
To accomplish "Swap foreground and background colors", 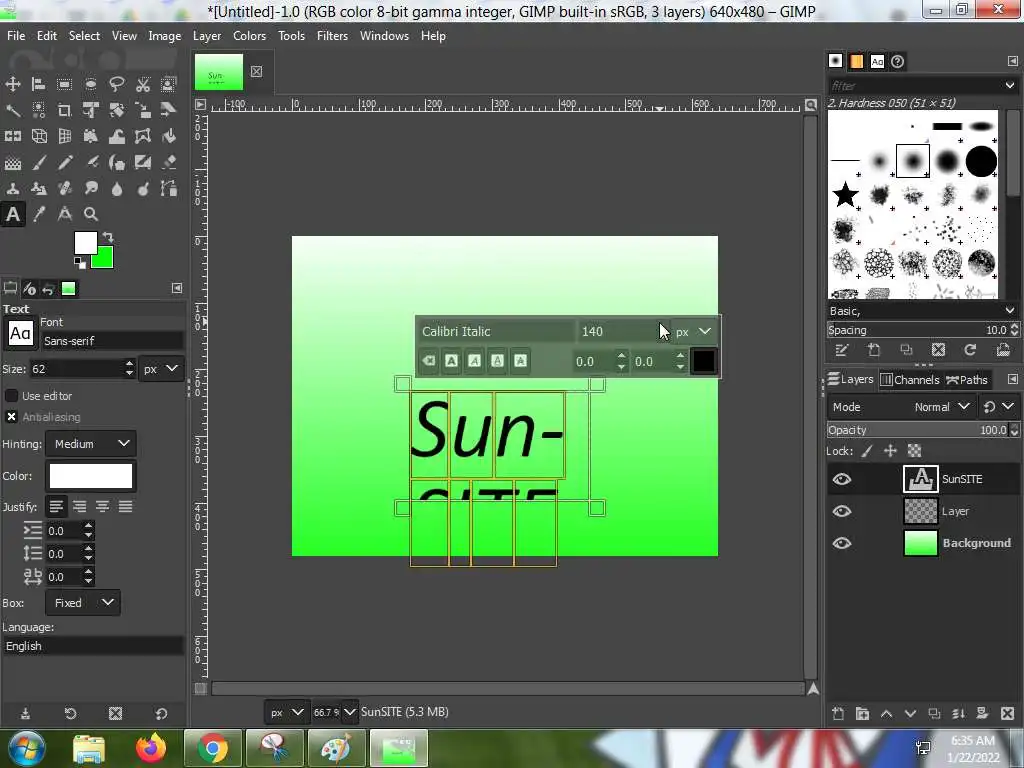I will tap(108, 237).
